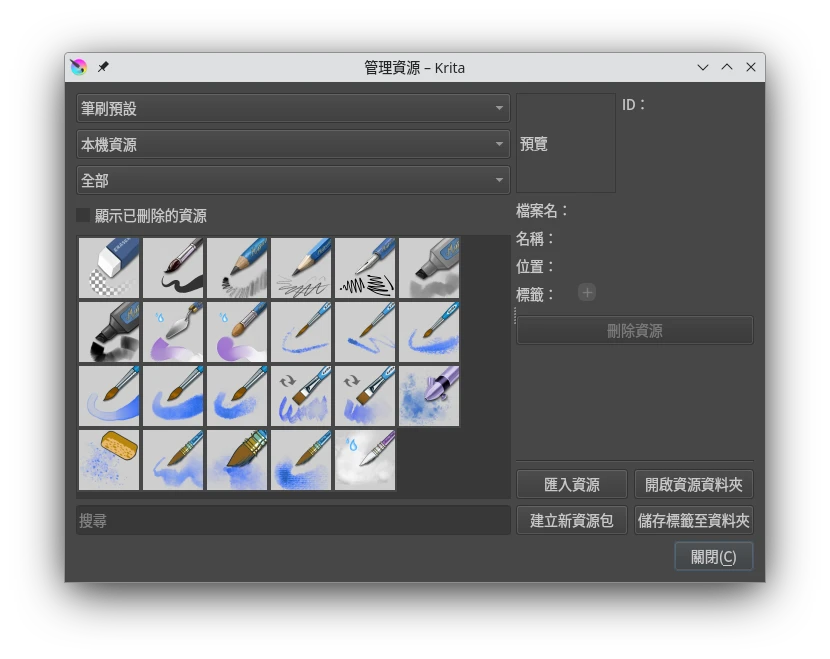Click the 搜尋 search input field
Screen dimensions: 830x659
pyautogui.click(x=293, y=520)
